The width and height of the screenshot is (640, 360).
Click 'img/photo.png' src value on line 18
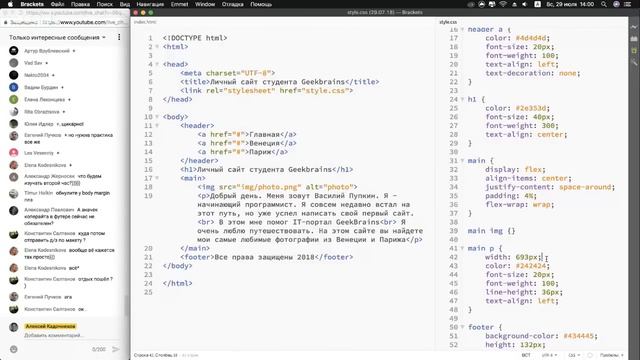(x=269, y=187)
